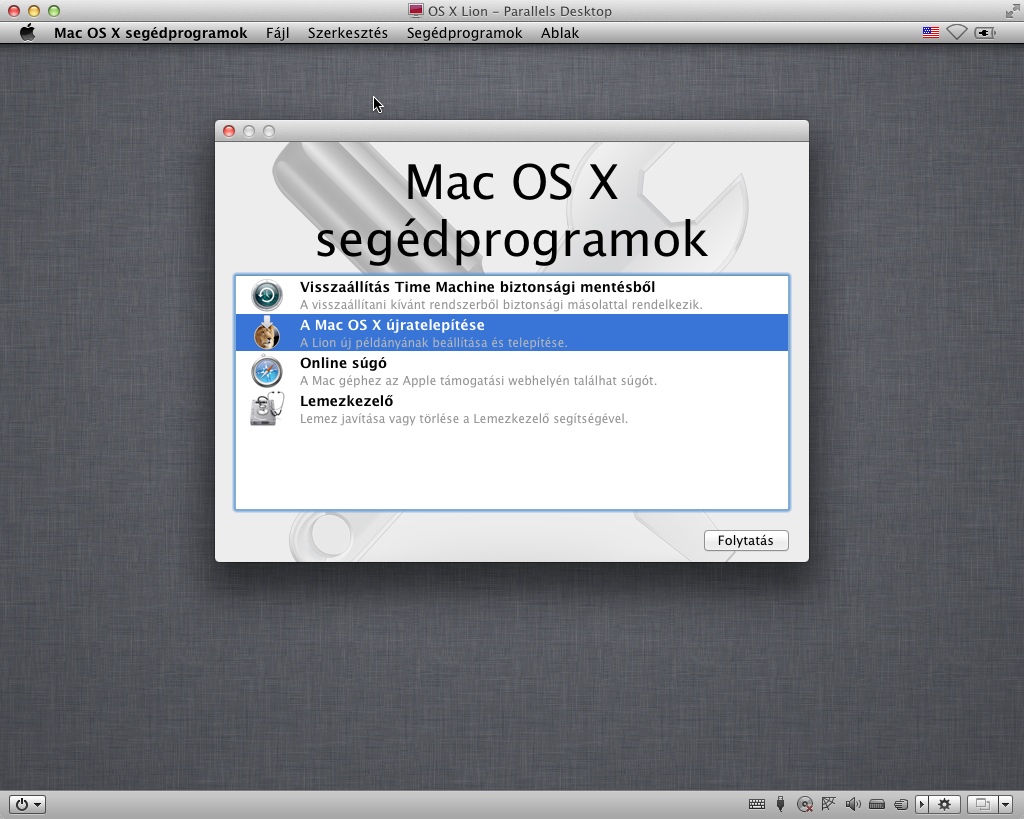Zoom the Parallels Desktop window green button
This screenshot has width=1024, height=819.
pyautogui.click(x=54, y=11)
